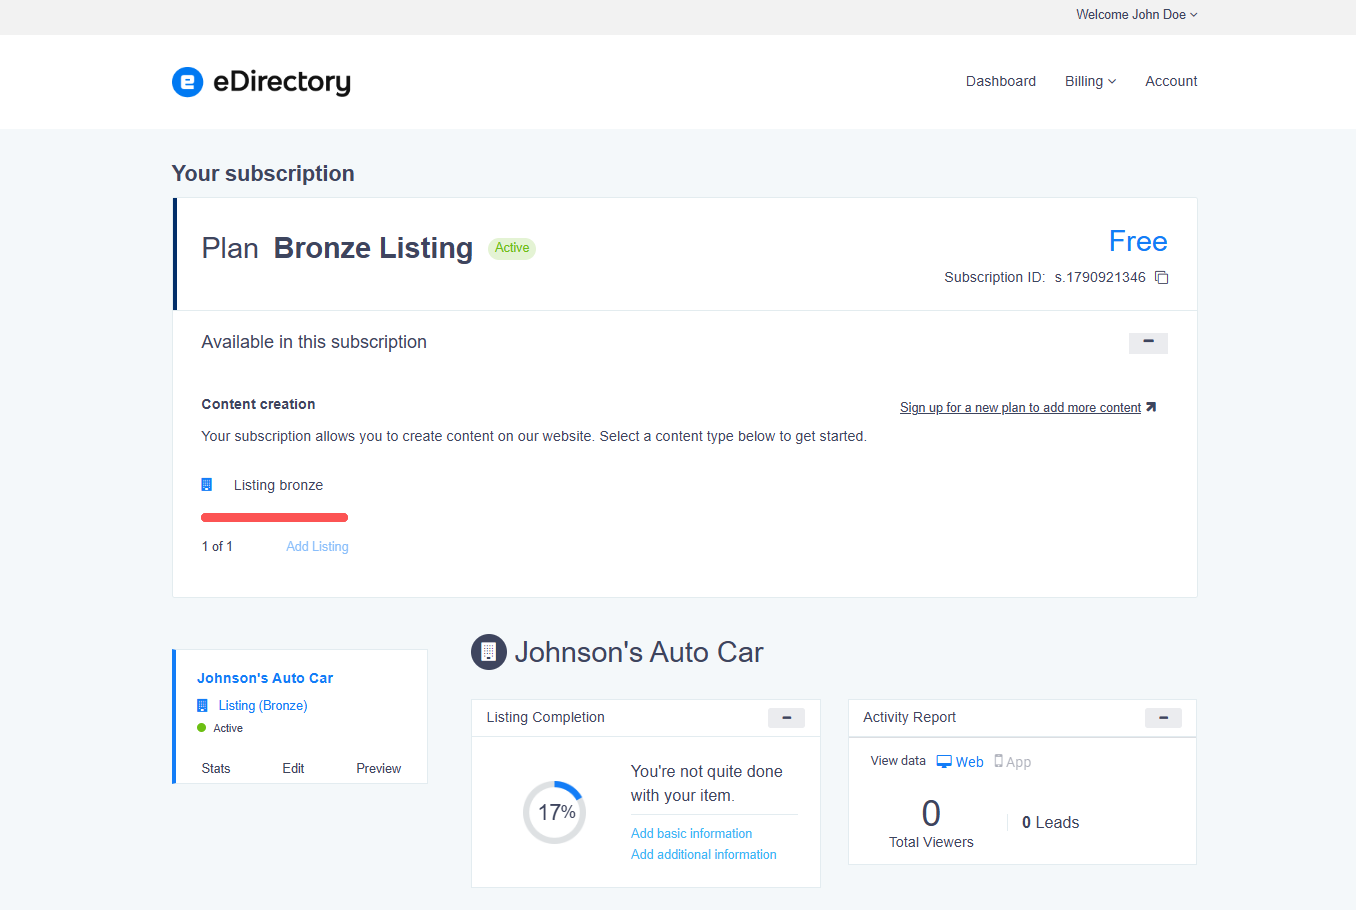Click Add additional information link

click(704, 854)
